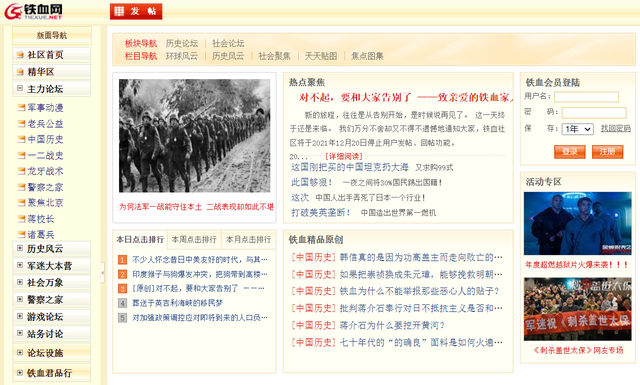Open the folder icon beside 社区首页

click(20, 55)
